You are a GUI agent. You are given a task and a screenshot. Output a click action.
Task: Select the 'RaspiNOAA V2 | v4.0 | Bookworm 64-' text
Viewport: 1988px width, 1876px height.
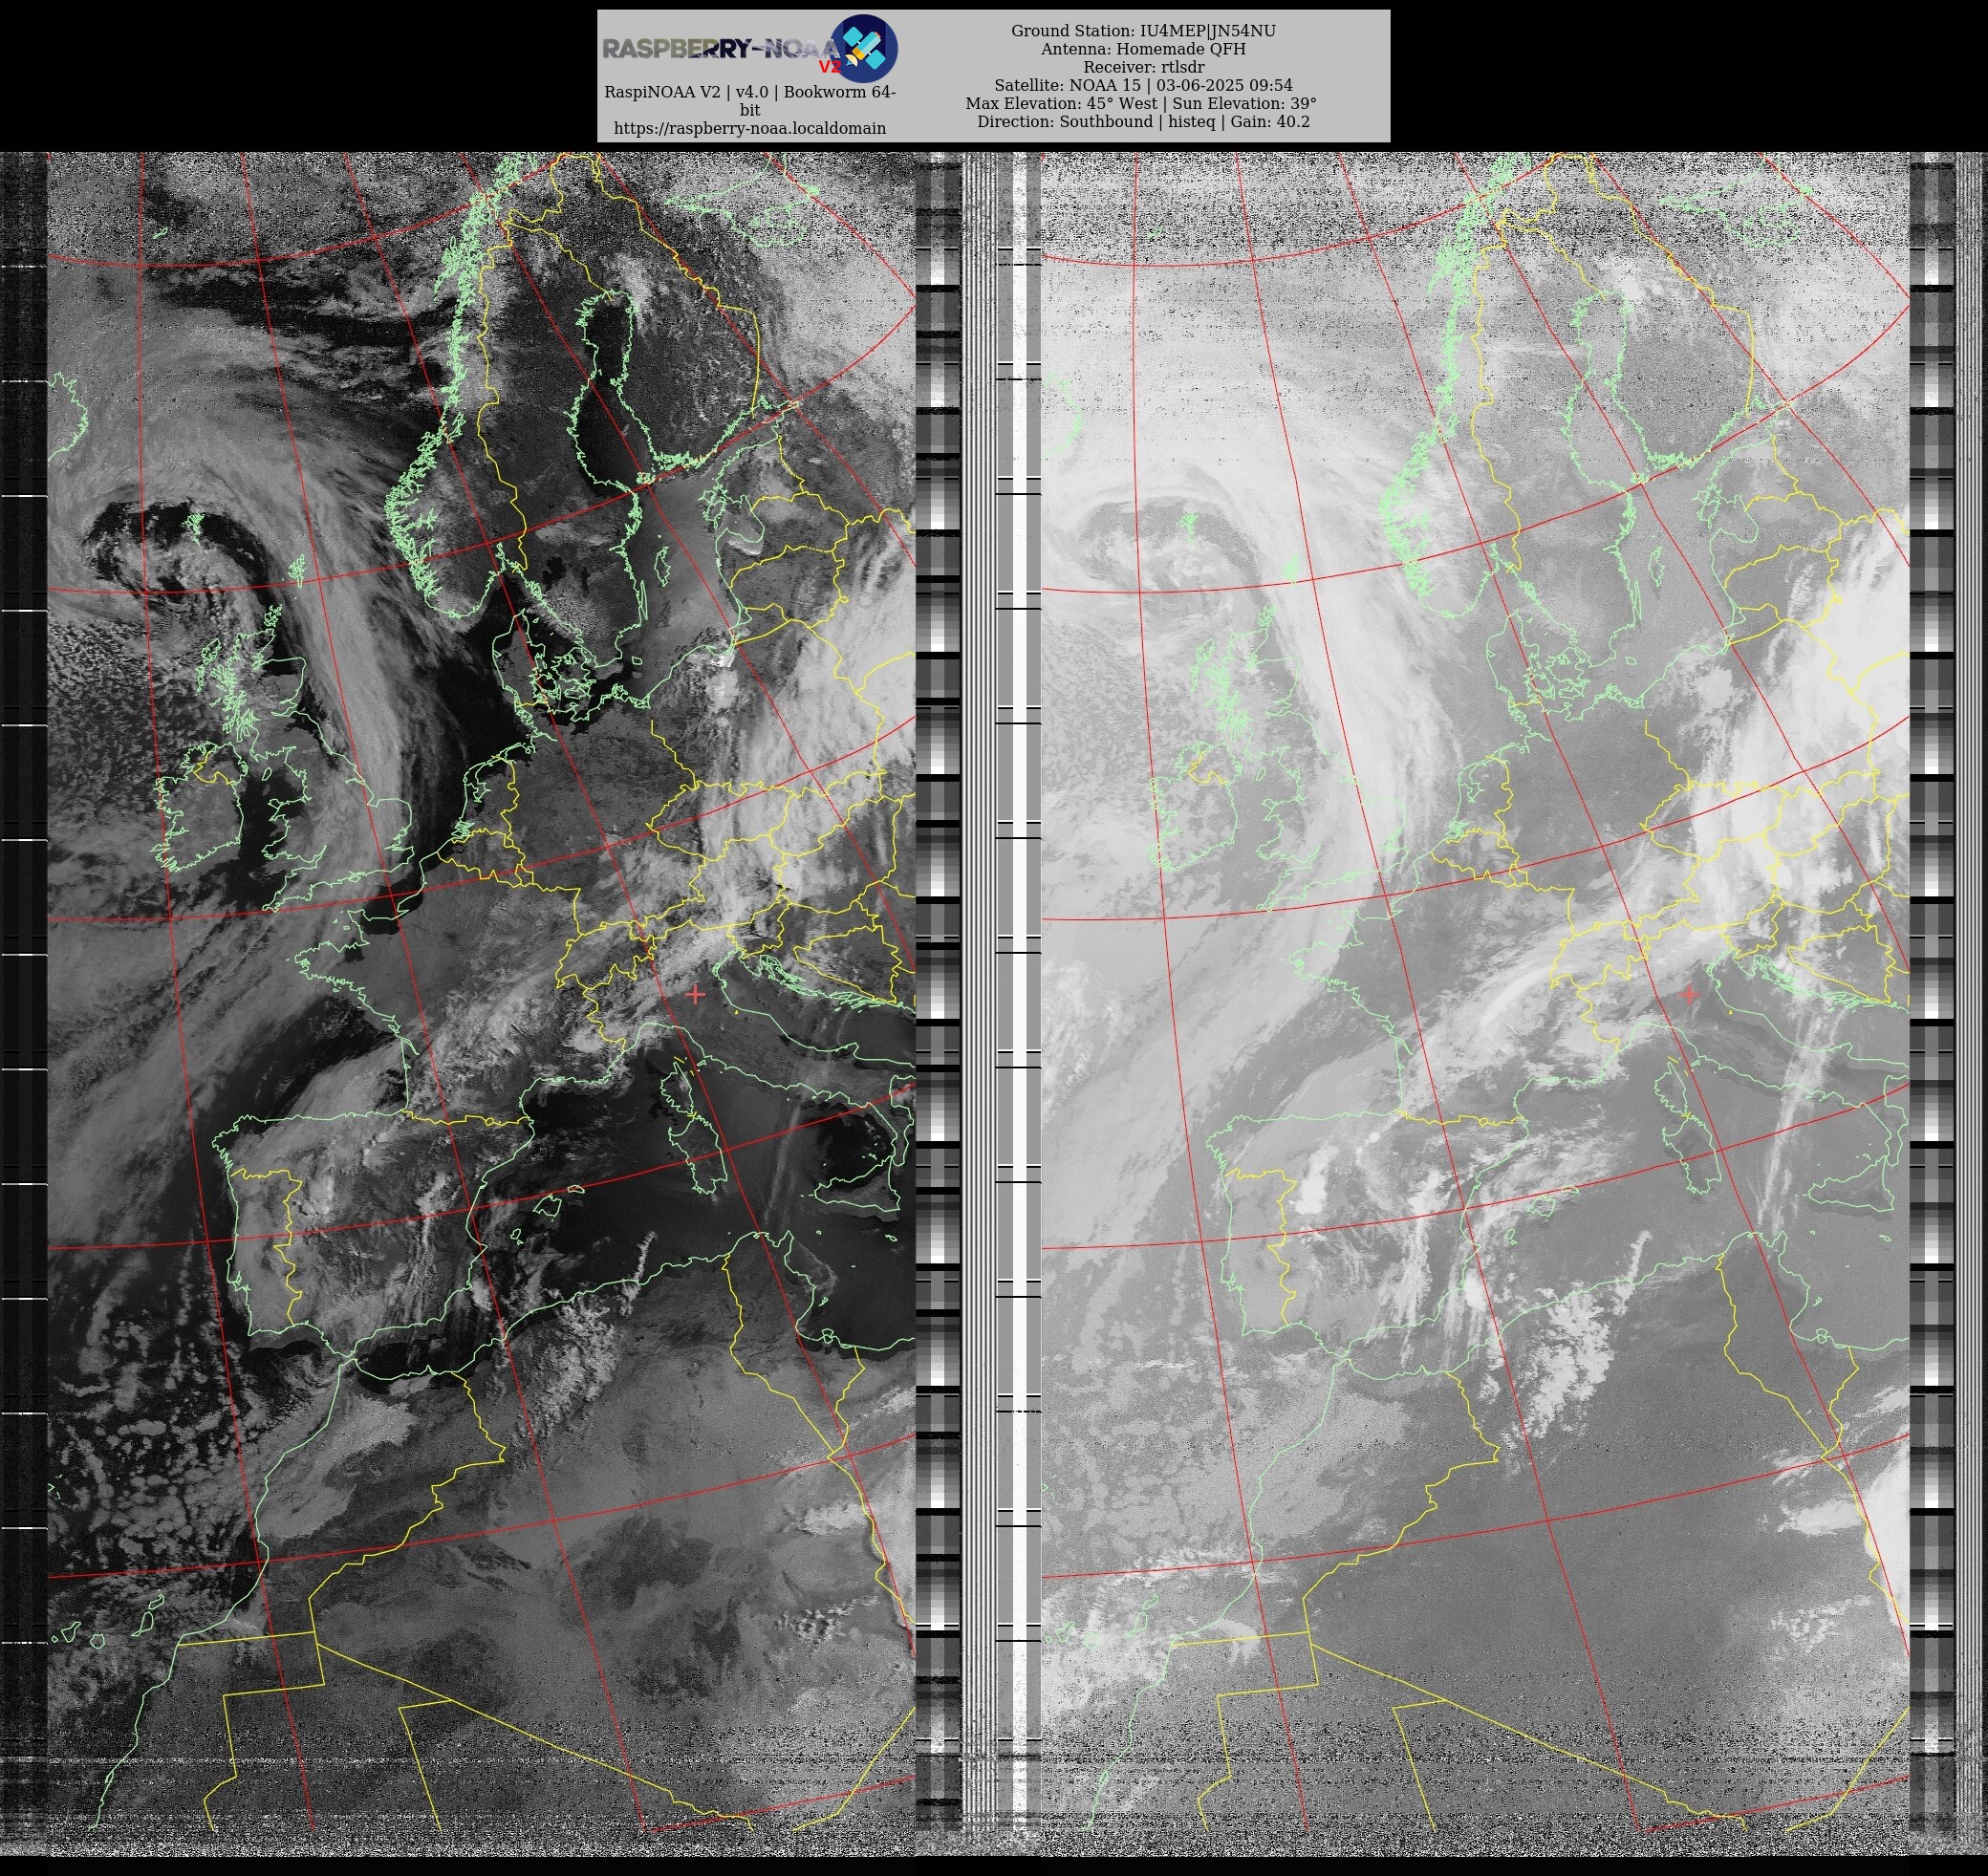coord(749,92)
